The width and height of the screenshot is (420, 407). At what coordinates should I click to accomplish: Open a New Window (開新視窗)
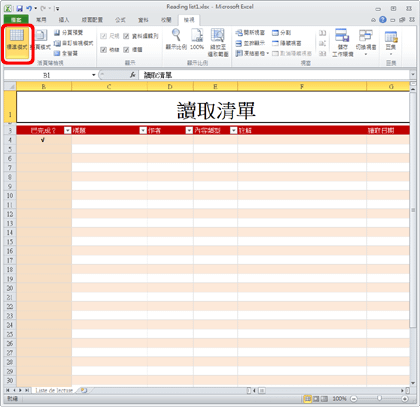(x=250, y=32)
